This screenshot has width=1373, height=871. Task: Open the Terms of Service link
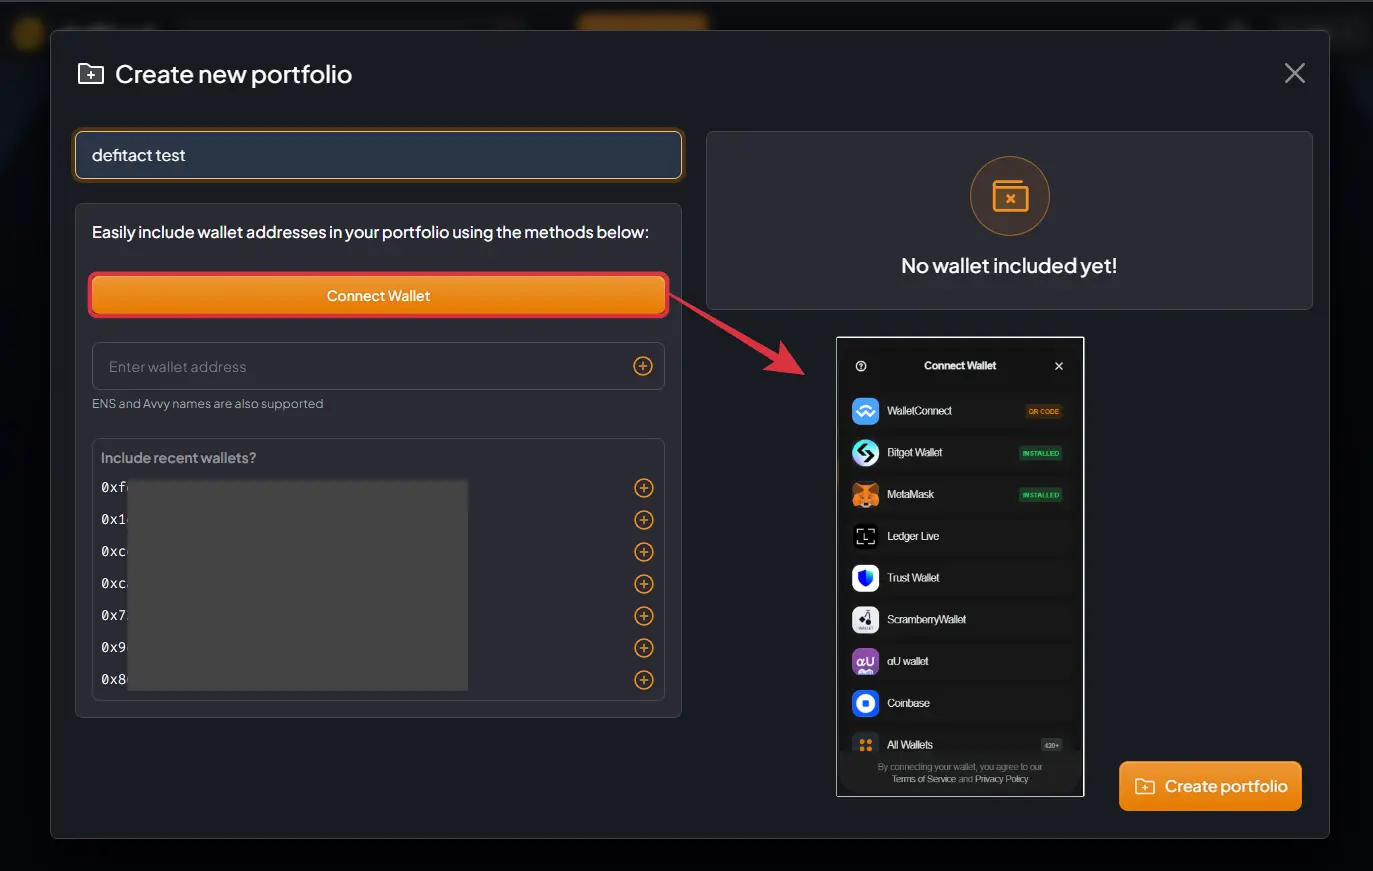point(923,779)
